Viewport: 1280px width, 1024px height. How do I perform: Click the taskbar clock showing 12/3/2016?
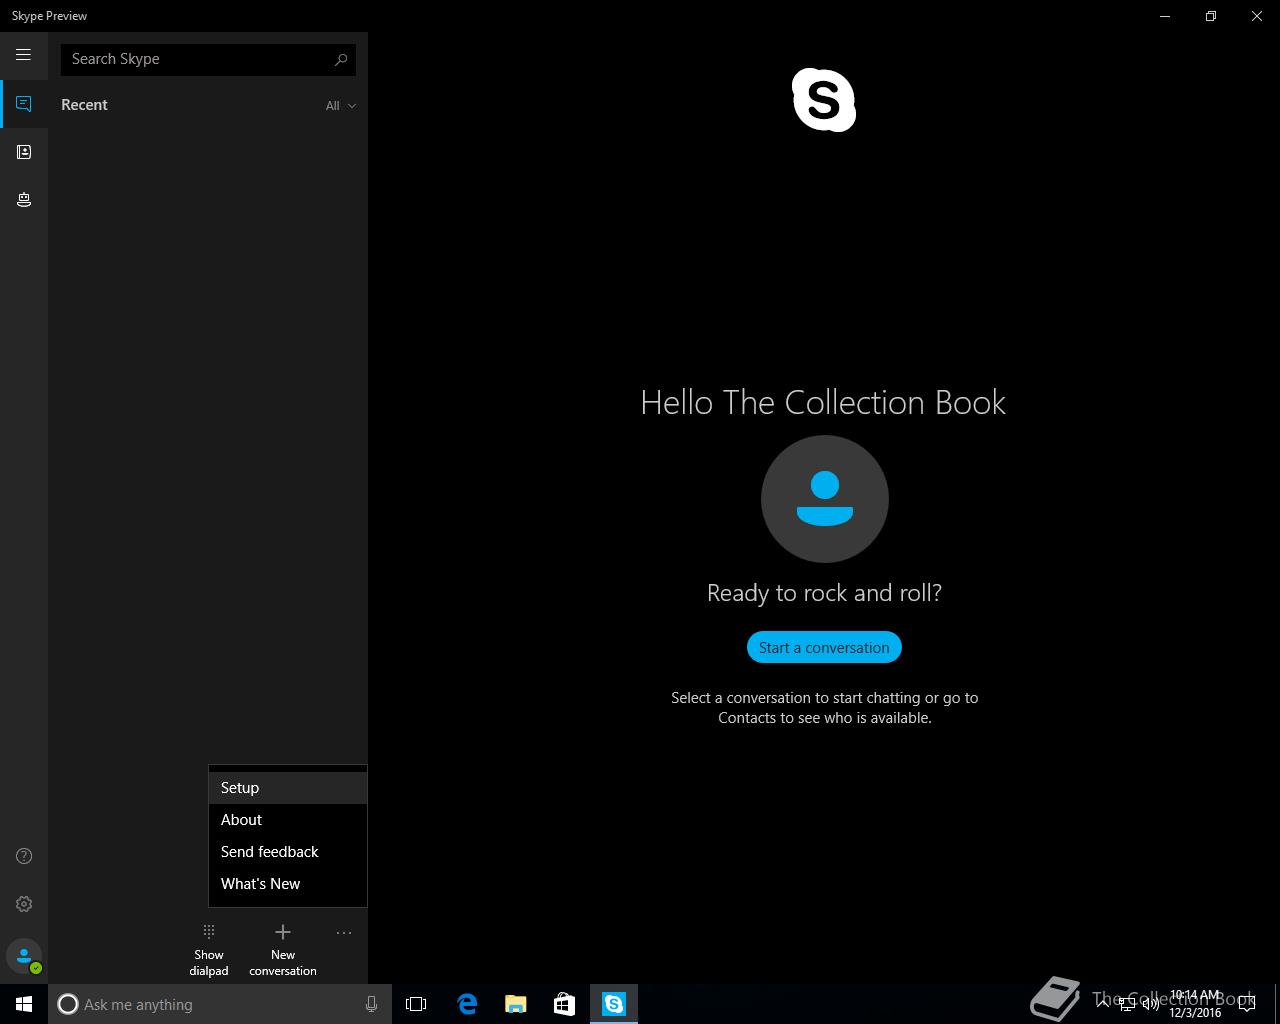click(1195, 1004)
